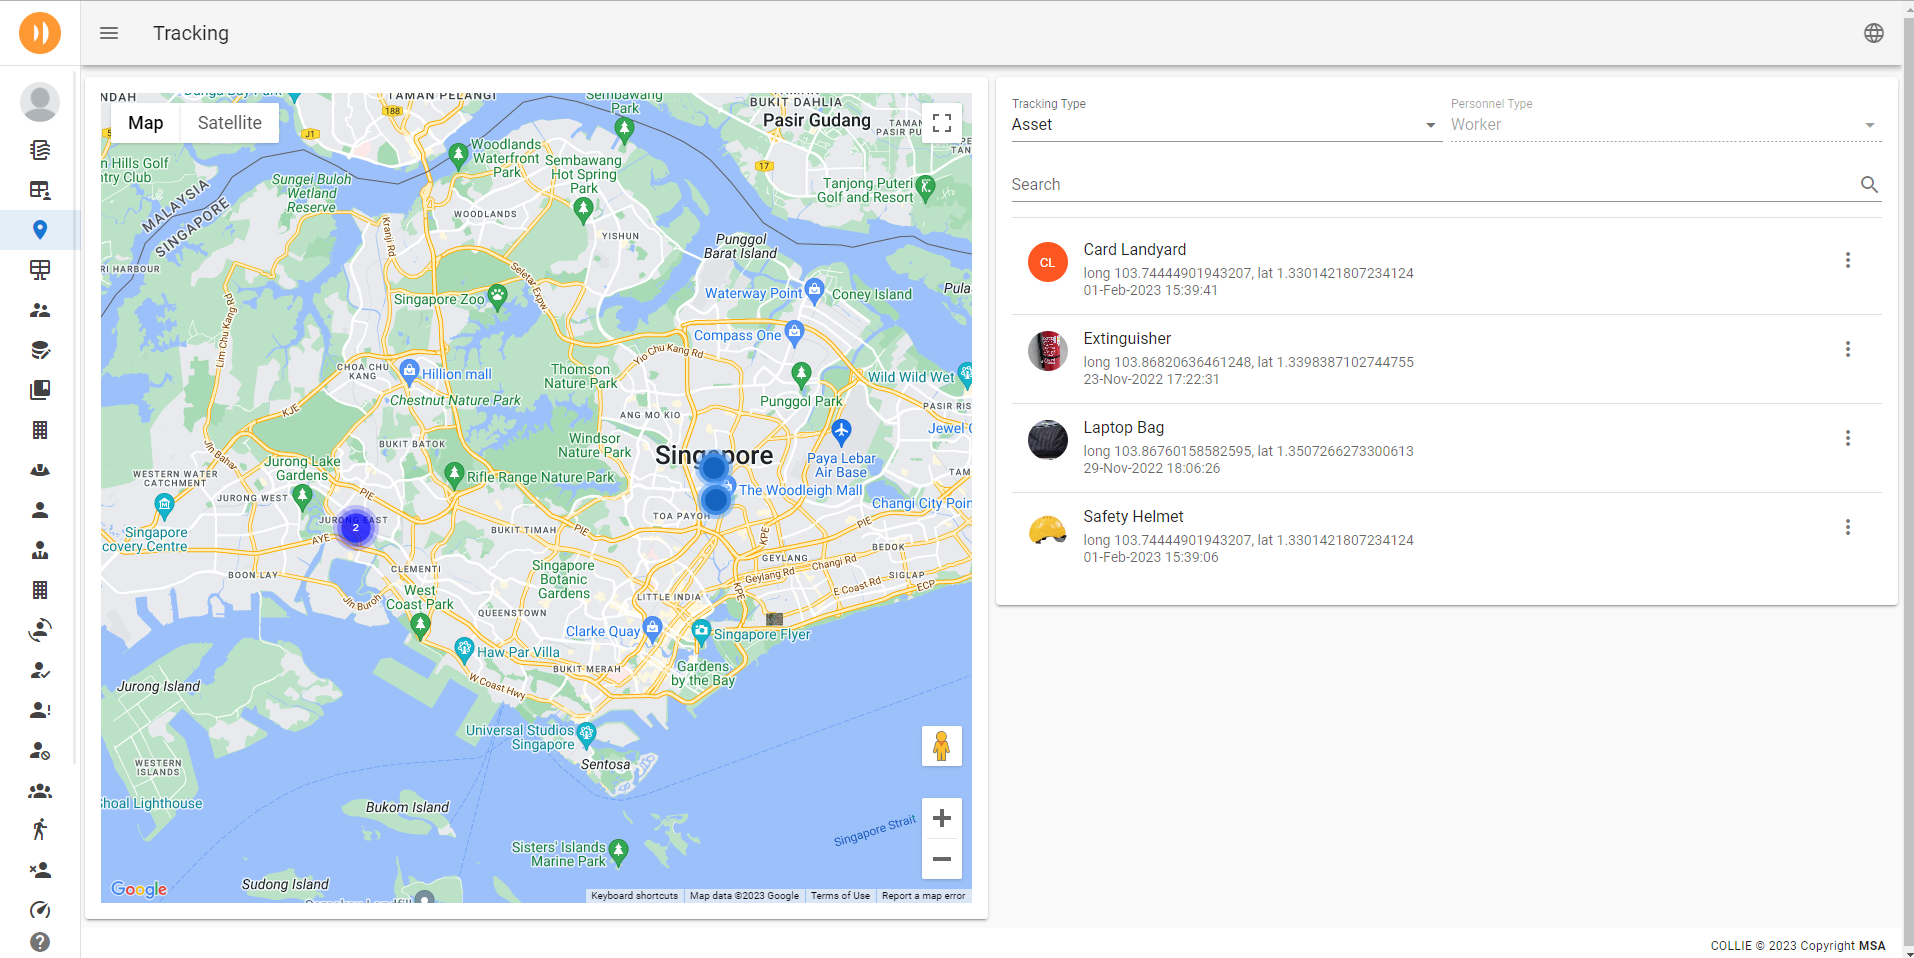Open options menu for Card Landyard

pos(1848,260)
